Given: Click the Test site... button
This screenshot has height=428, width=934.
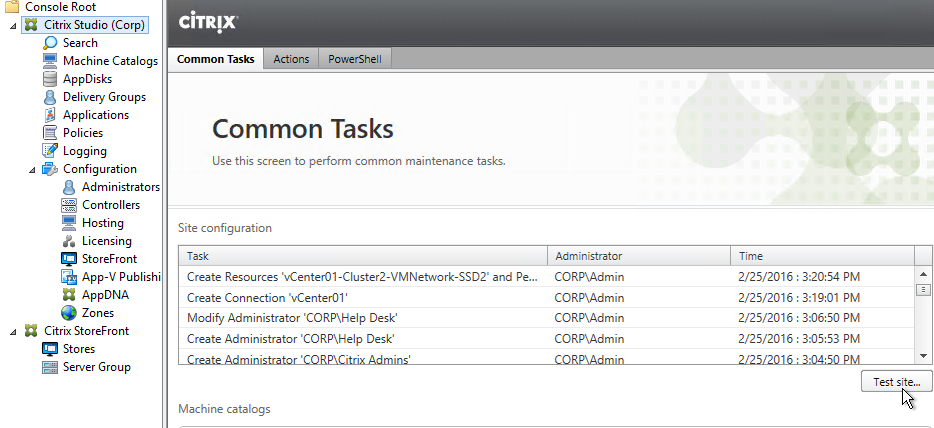Looking at the screenshot, I should tap(896, 382).
